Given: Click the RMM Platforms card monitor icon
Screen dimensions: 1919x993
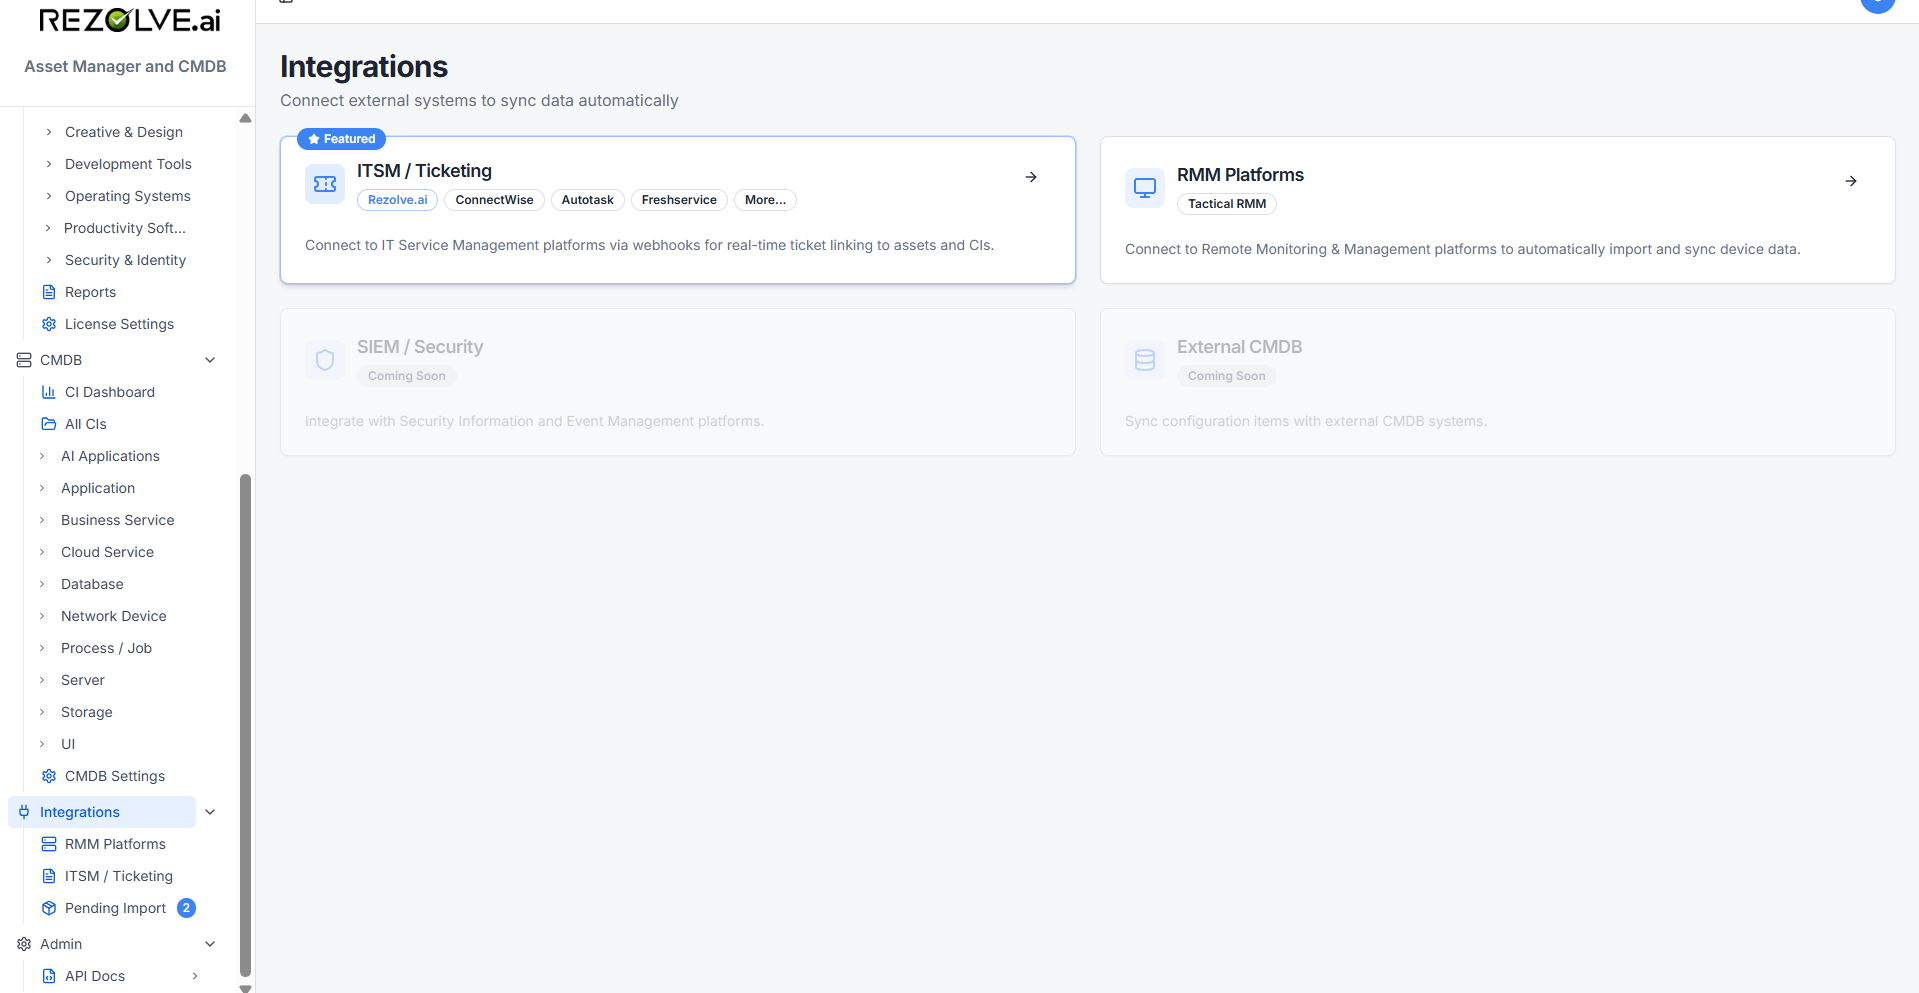Looking at the screenshot, I should click(x=1145, y=188).
